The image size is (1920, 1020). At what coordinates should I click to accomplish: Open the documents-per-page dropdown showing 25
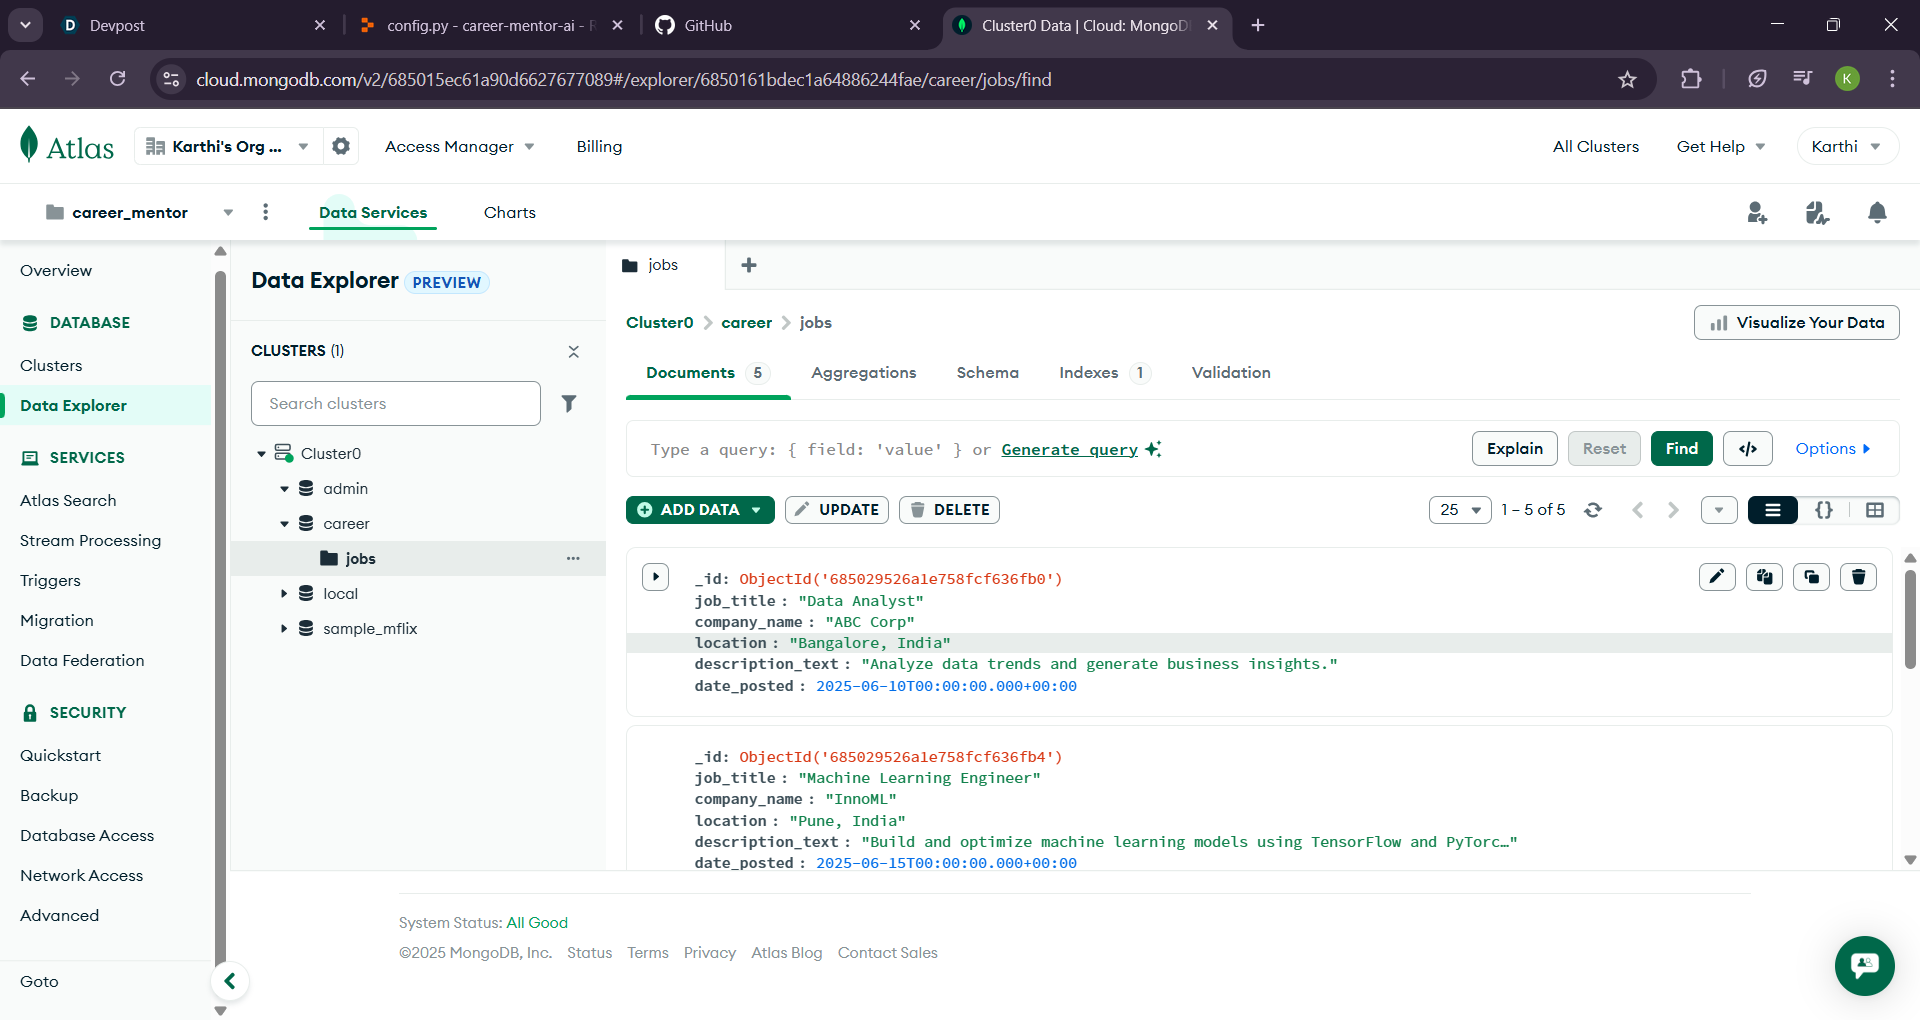click(x=1460, y=510)
